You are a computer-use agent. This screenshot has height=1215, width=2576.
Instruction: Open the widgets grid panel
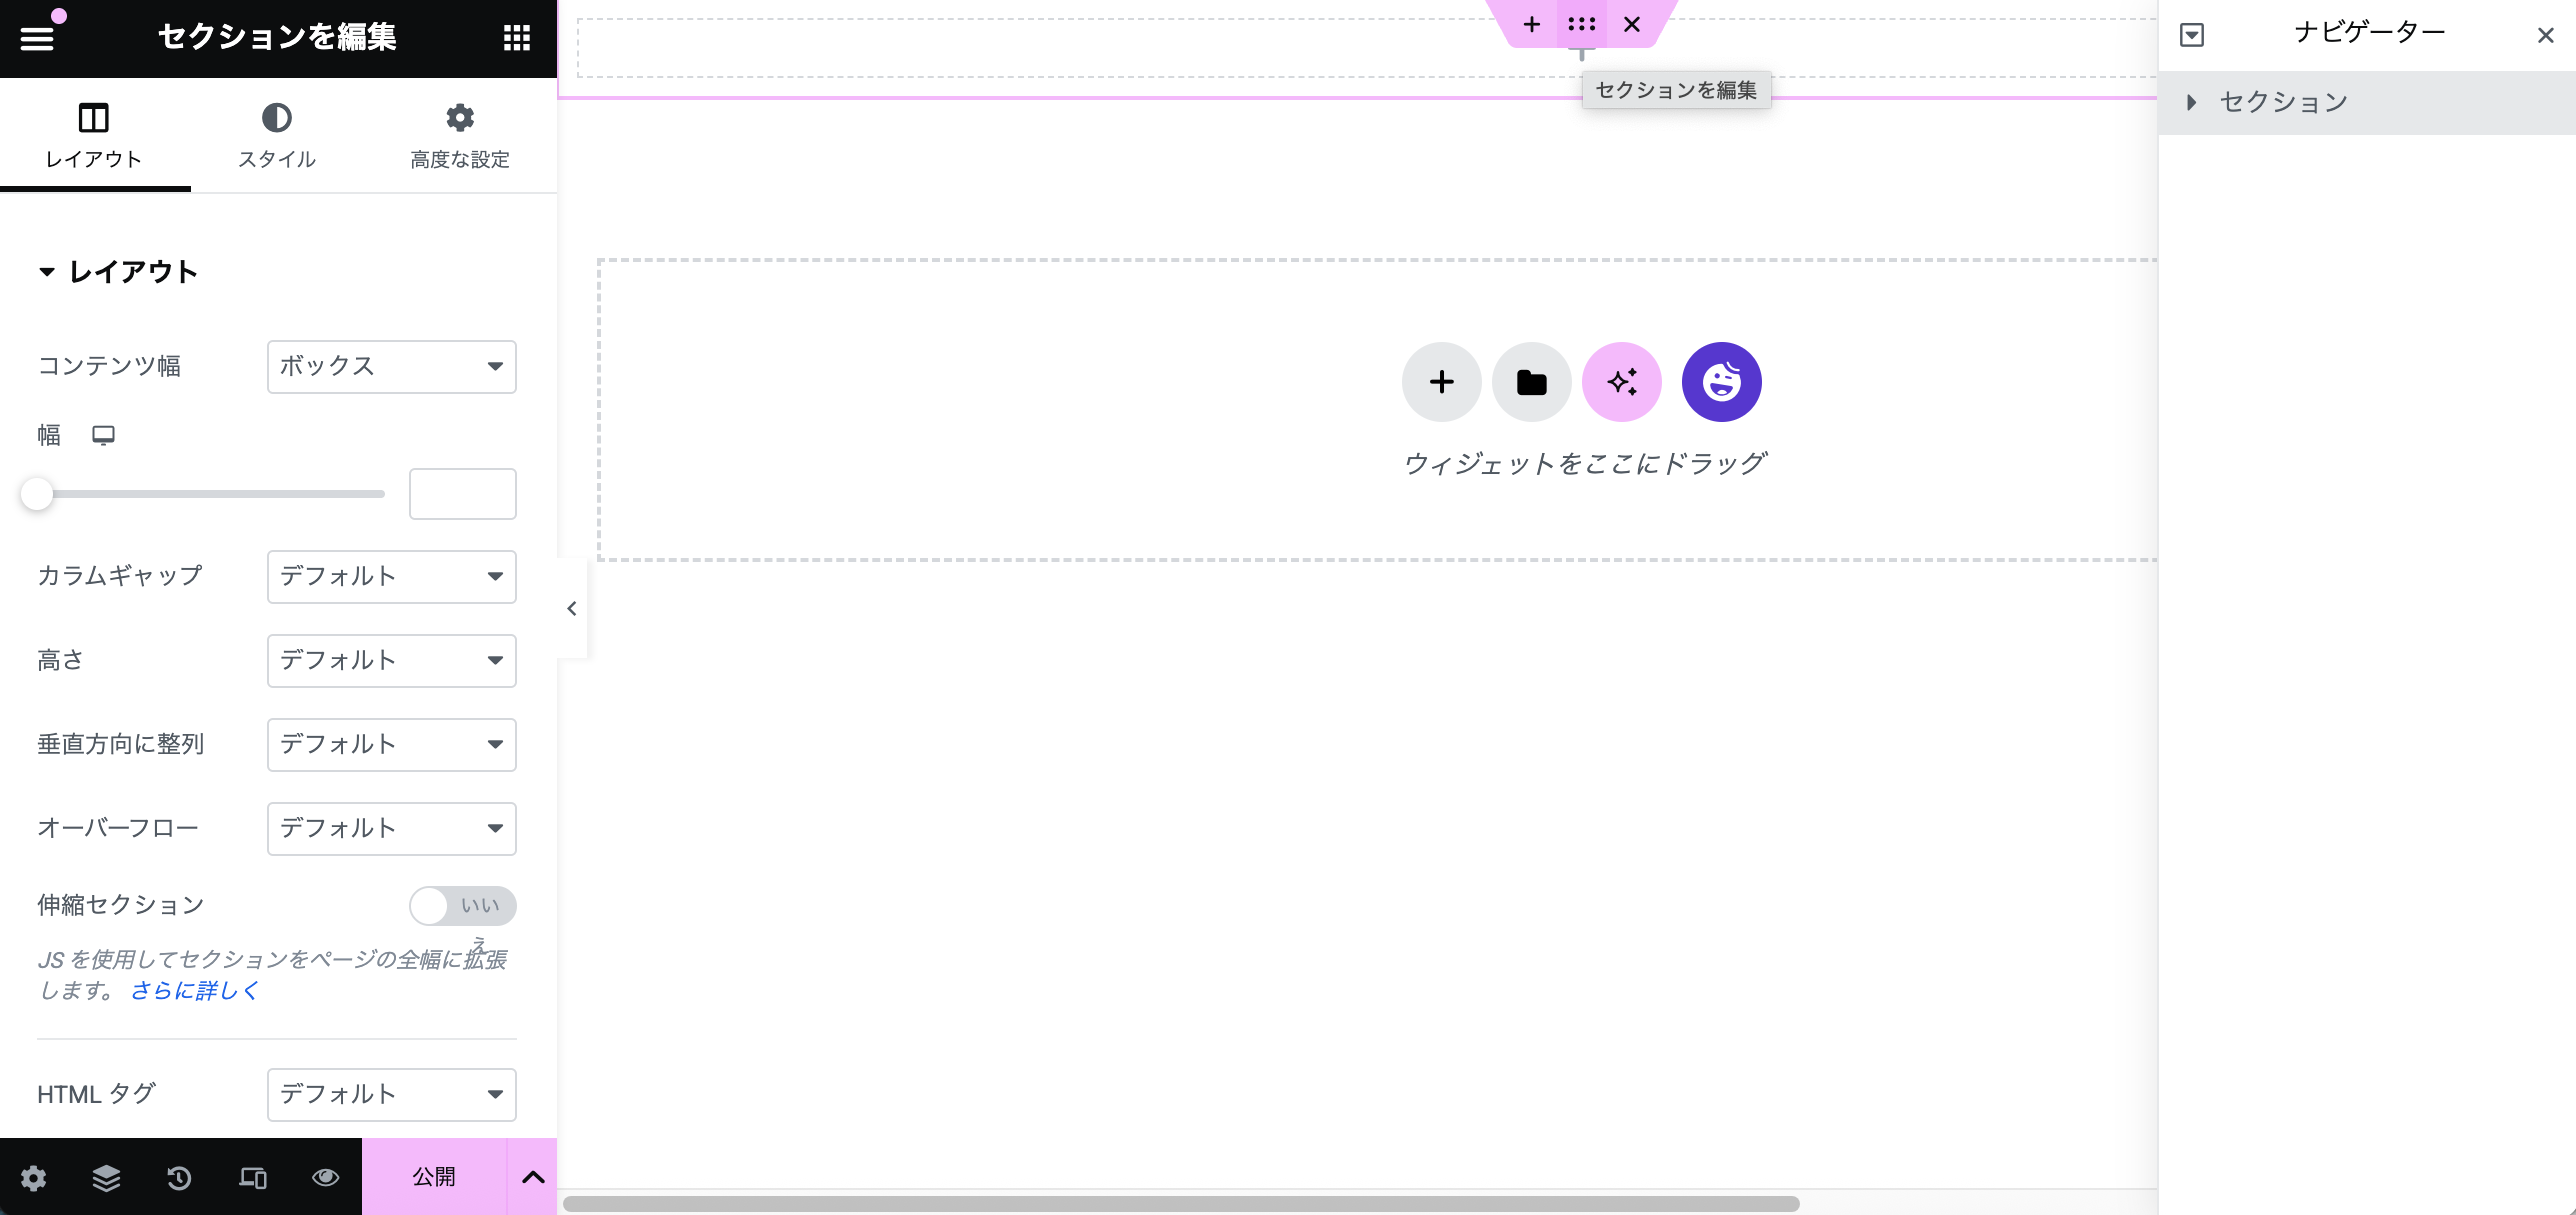[x=516, y=38]
